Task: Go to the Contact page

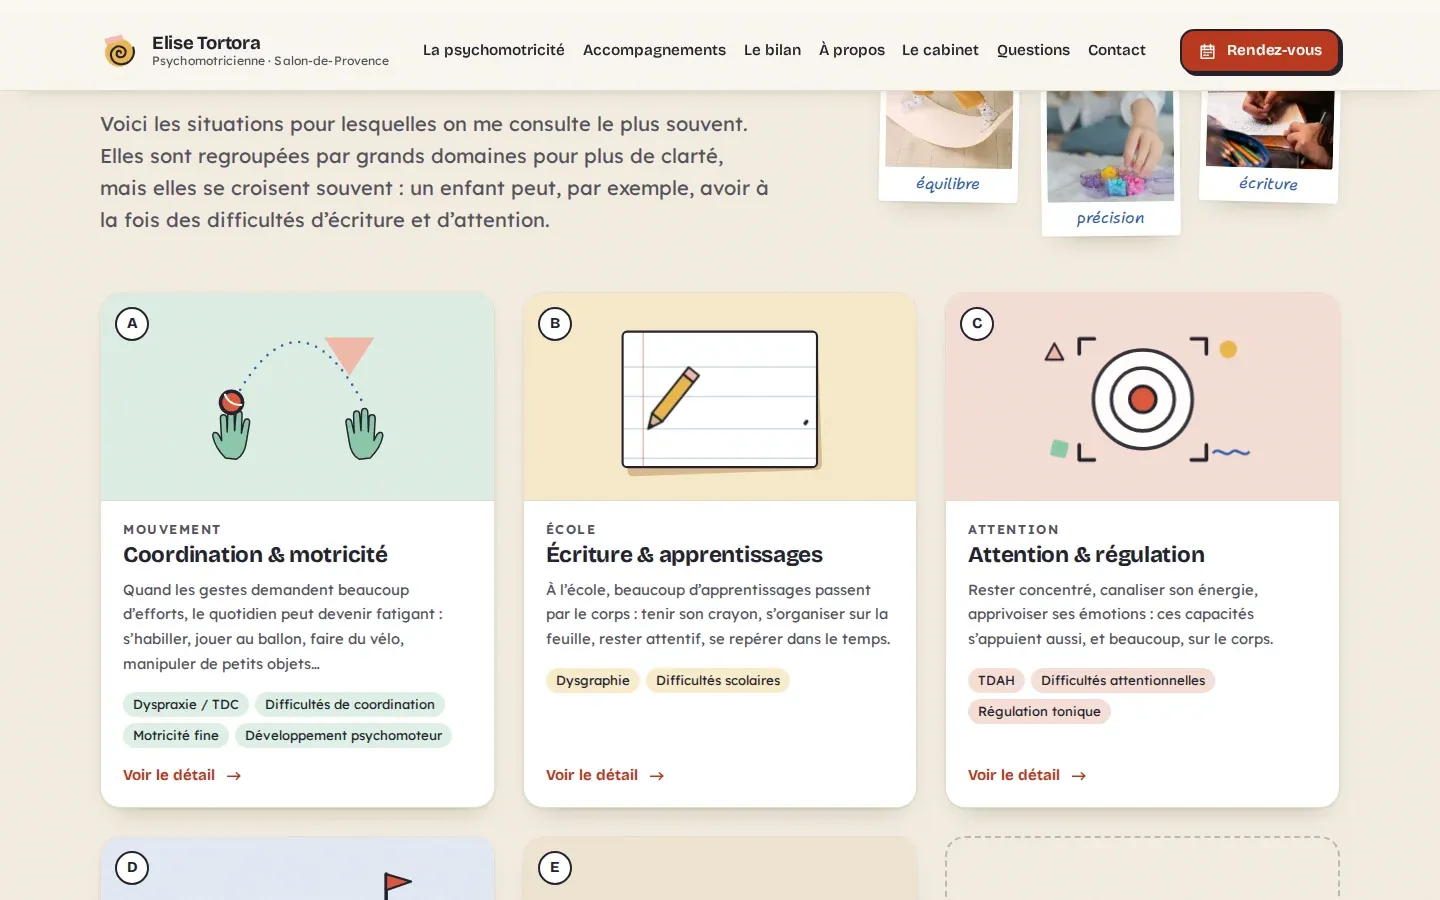Action: (1116, 50)
